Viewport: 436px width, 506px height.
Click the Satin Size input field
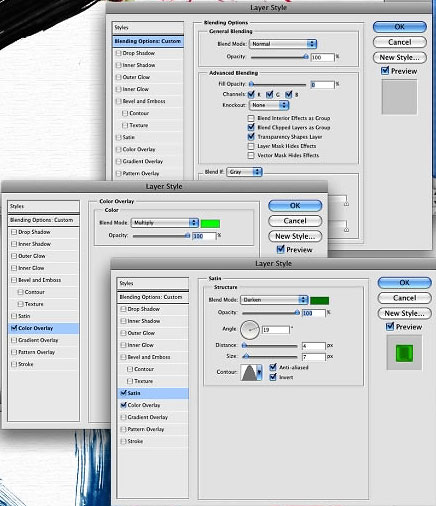coord(313,357)
